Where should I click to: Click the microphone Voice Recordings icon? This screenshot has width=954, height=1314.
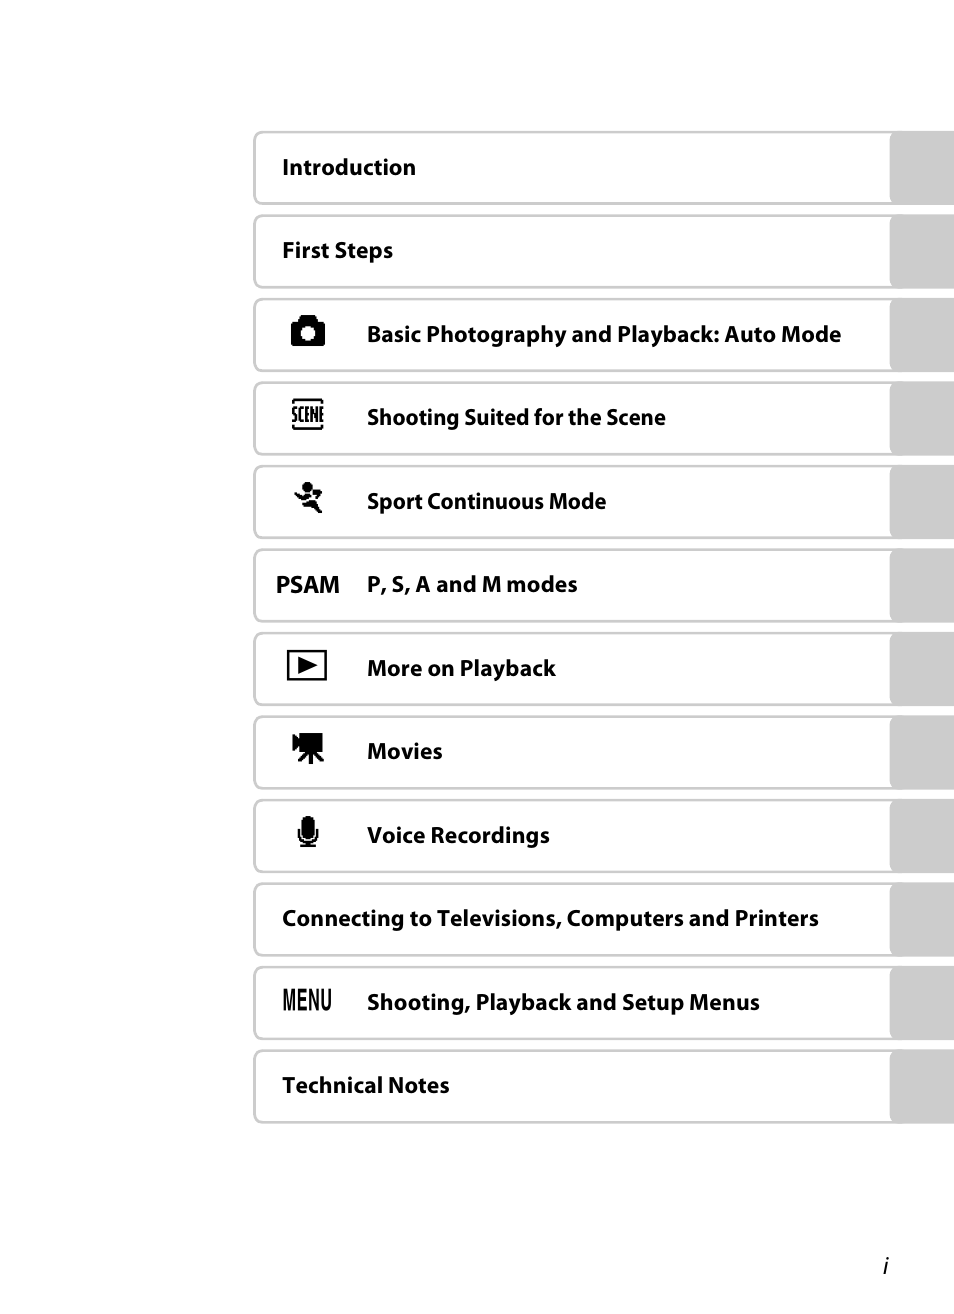[x=308, y=832]
